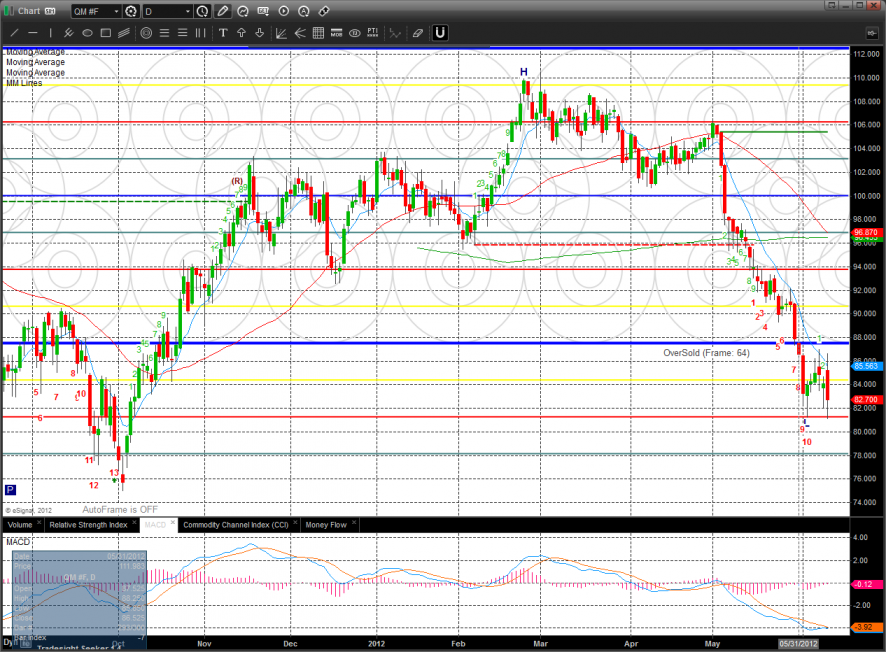The image size is (886, 652).
Task: Select the text annotation tool
Action: tap(223, 32)
